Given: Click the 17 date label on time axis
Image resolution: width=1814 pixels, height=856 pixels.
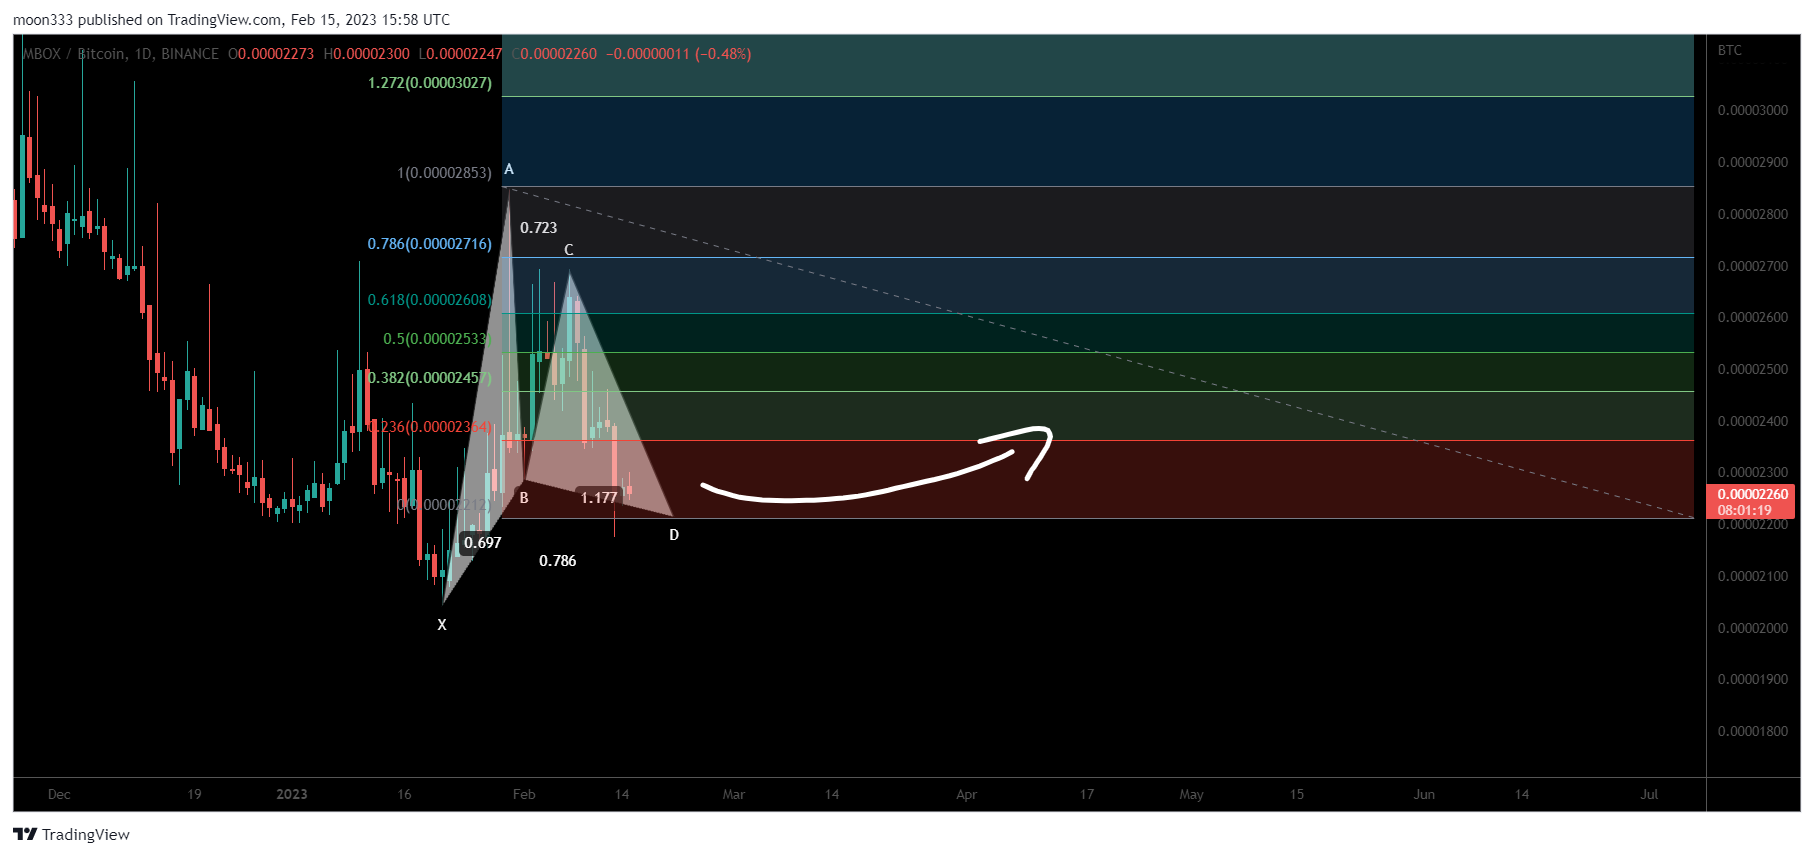Looking at the screenshot, I should pos(1087,794).
